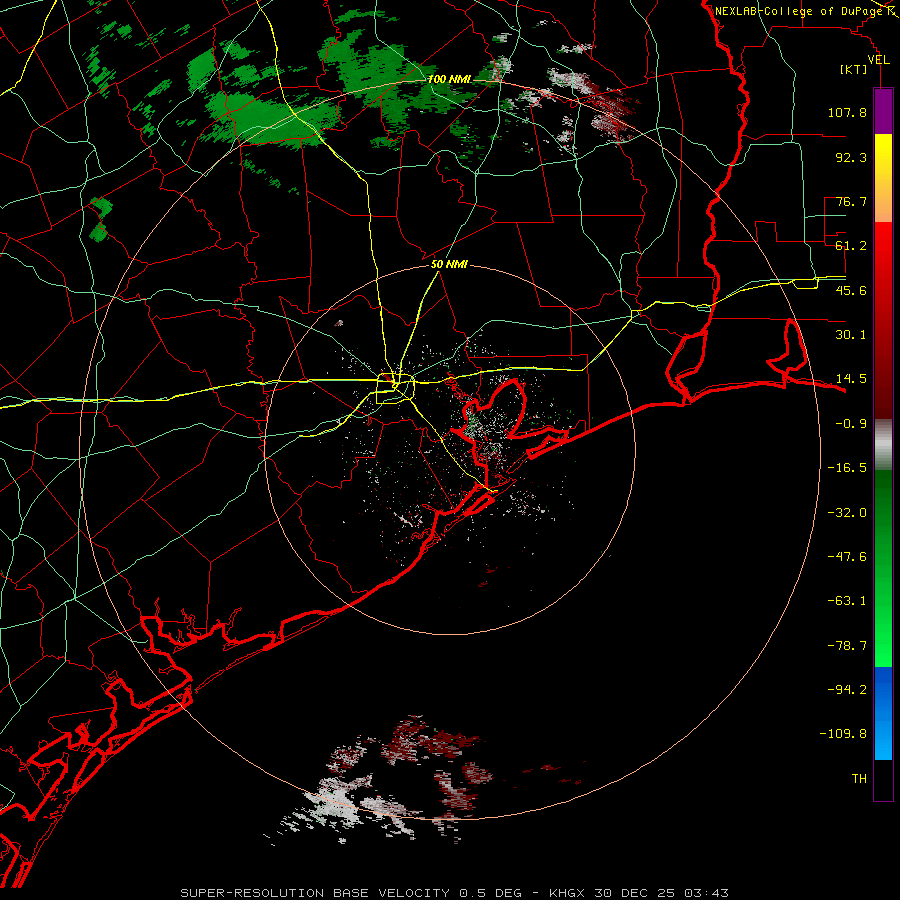Image resolution: width=900 pixels, height=900 pixels.
Task: Select the -63.1 velocity scale value
Action: click(x=847, y=601)
